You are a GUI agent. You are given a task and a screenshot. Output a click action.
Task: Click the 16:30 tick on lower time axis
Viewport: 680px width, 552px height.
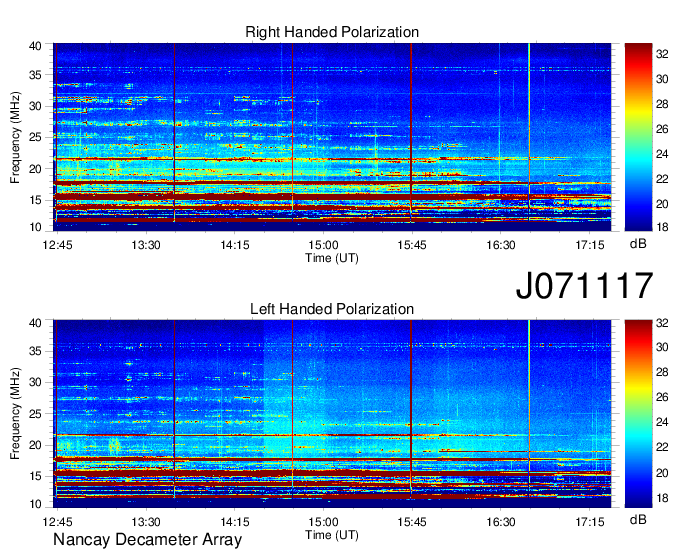[x=500, y=522]
